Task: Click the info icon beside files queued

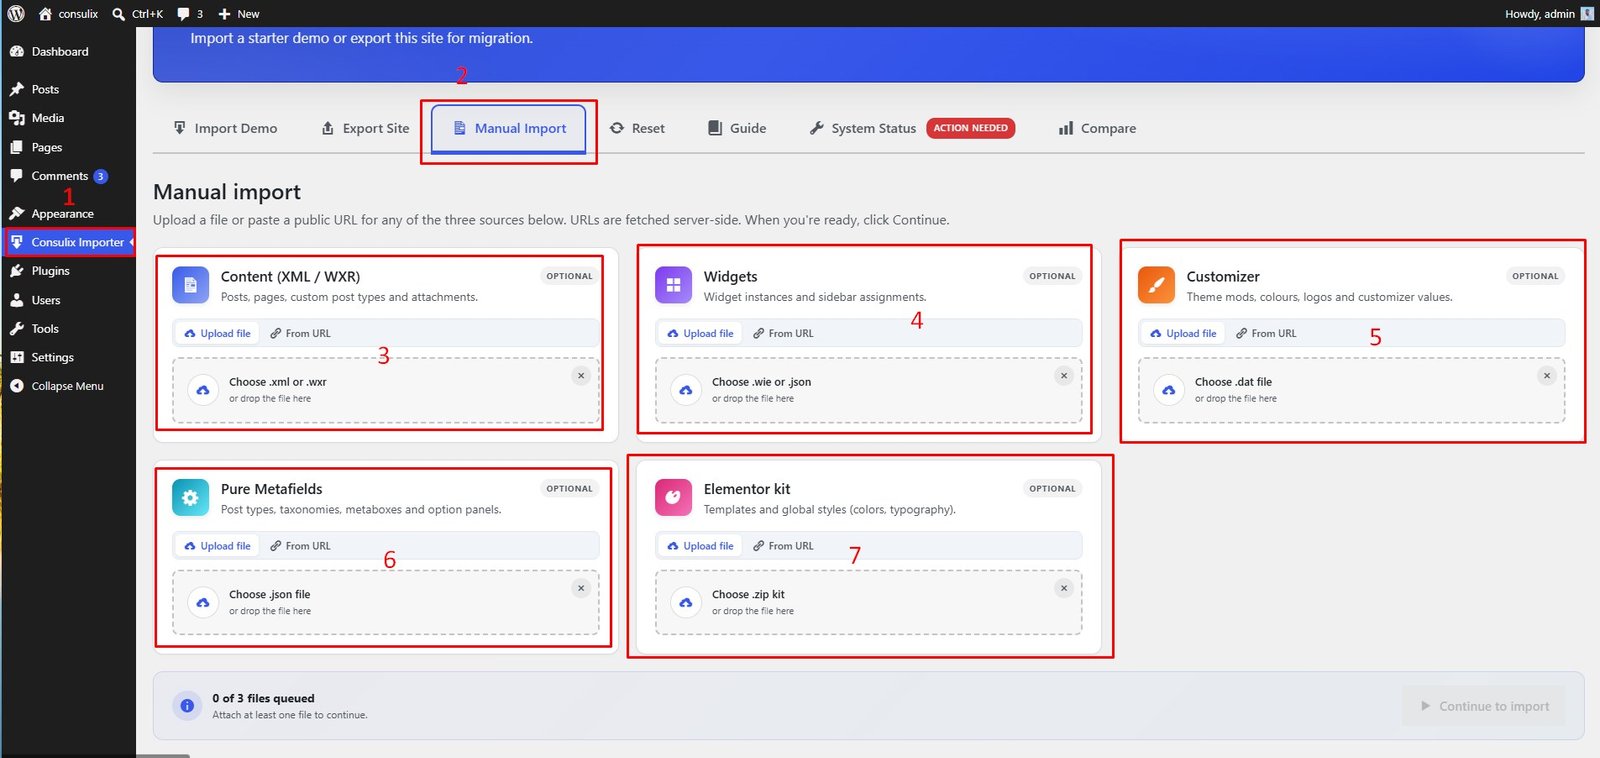Action: click(x=187, y=706)
